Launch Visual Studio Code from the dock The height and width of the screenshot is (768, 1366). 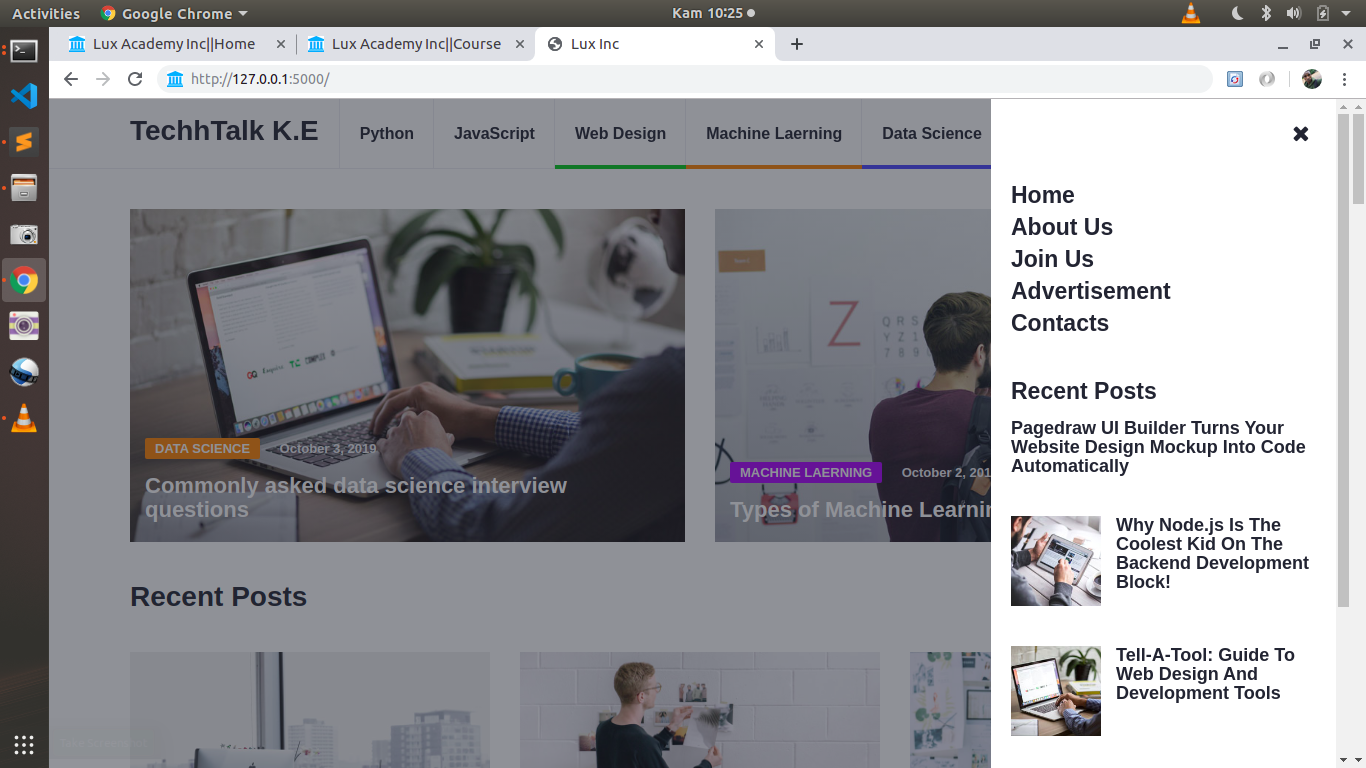click(24, 96)
